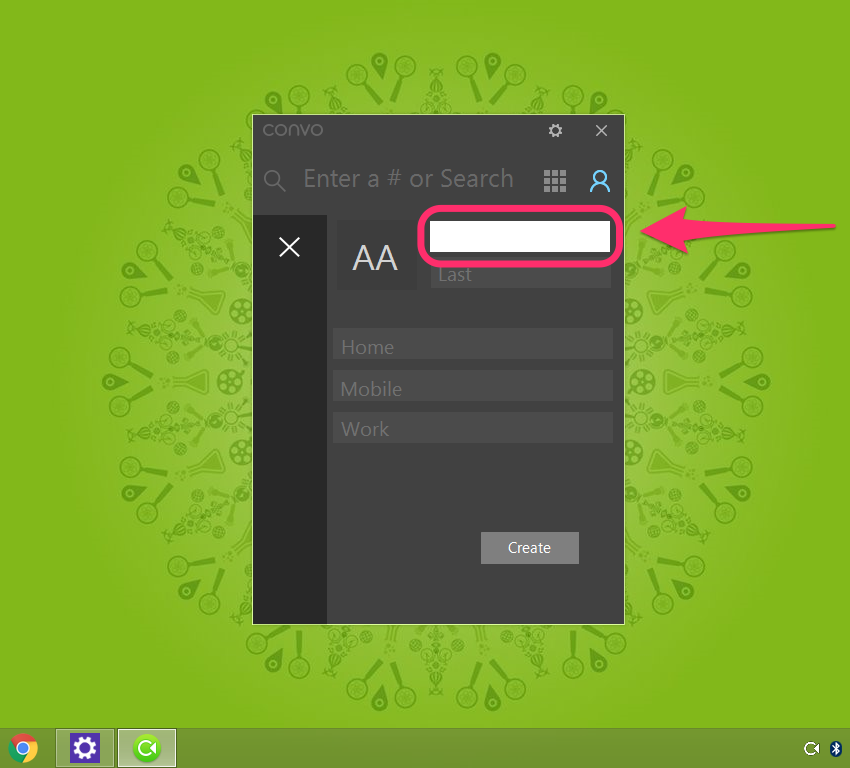Click the highlighted first name field

(519, 236)
